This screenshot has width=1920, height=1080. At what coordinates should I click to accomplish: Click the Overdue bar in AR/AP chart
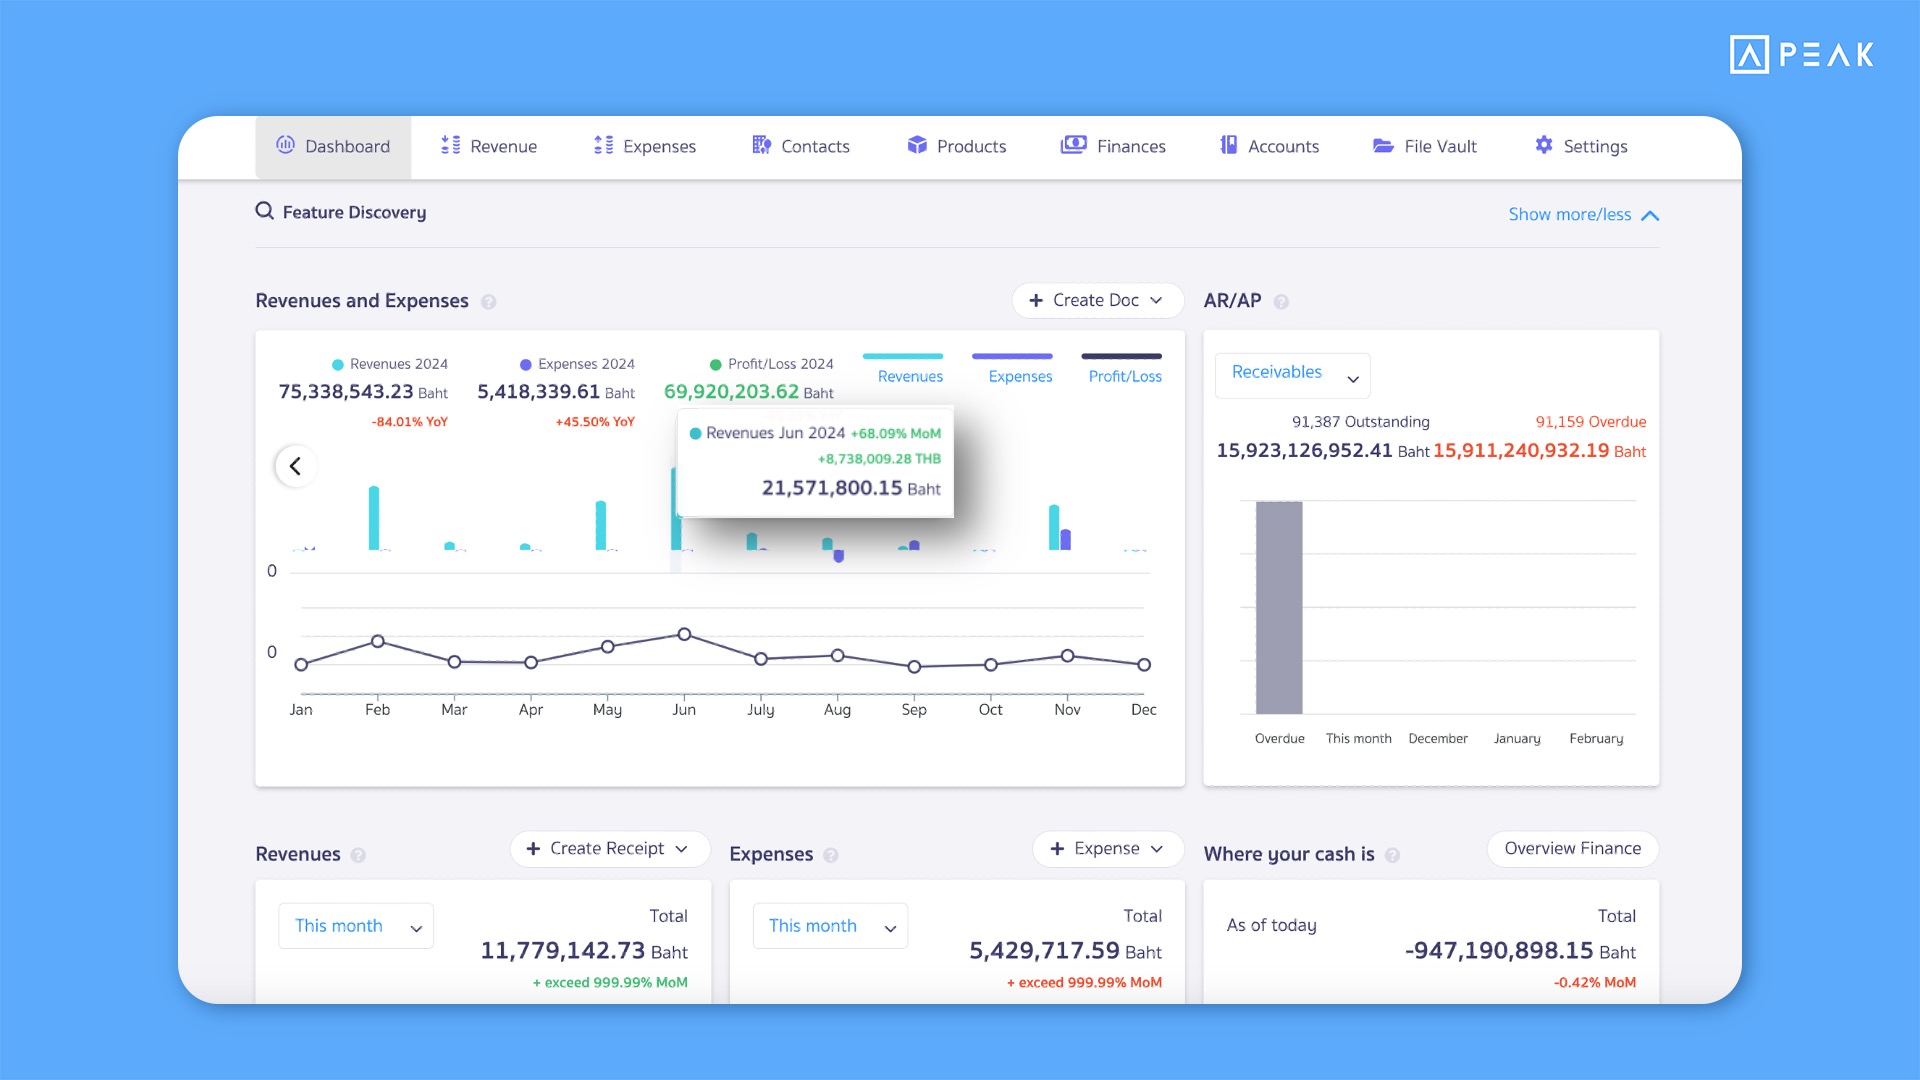point(1279,607)
